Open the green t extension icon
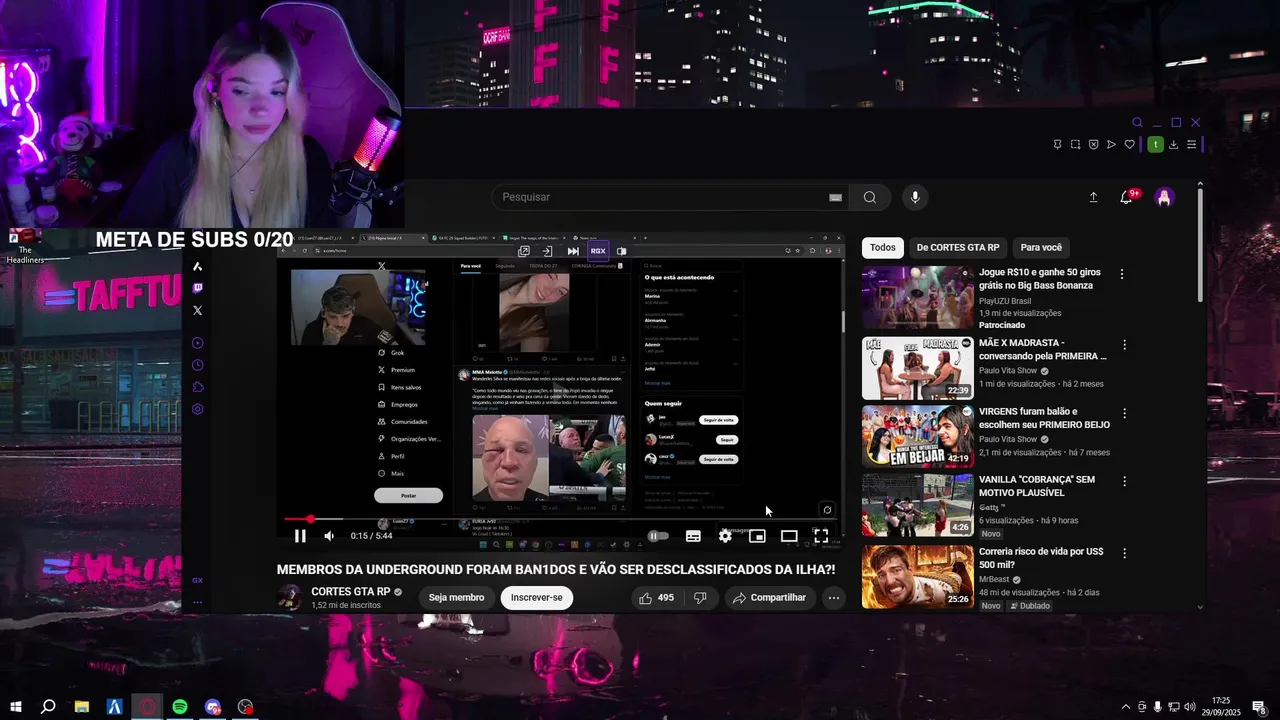The width and height of the screenshot is (1280, 720). pos(1155,145)
